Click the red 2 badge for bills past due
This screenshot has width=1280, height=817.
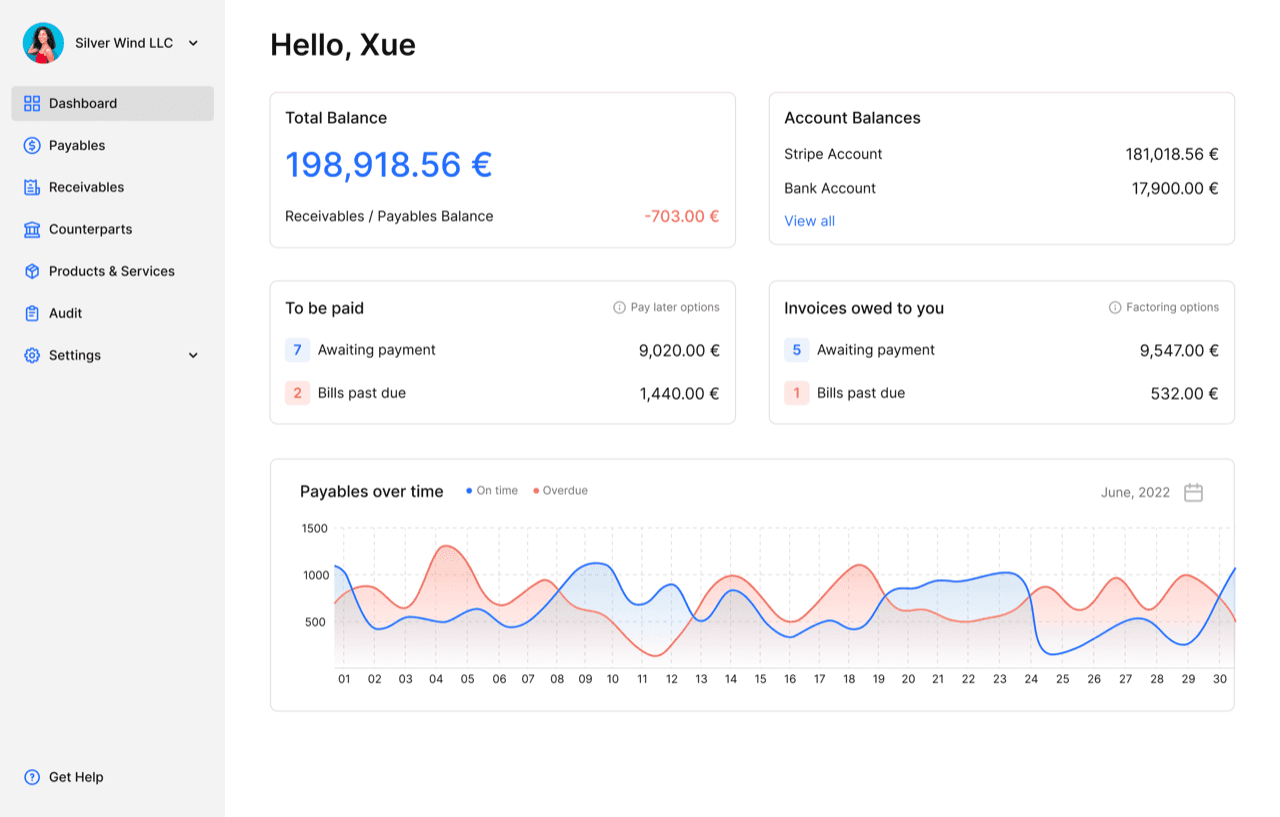point(297,393)
